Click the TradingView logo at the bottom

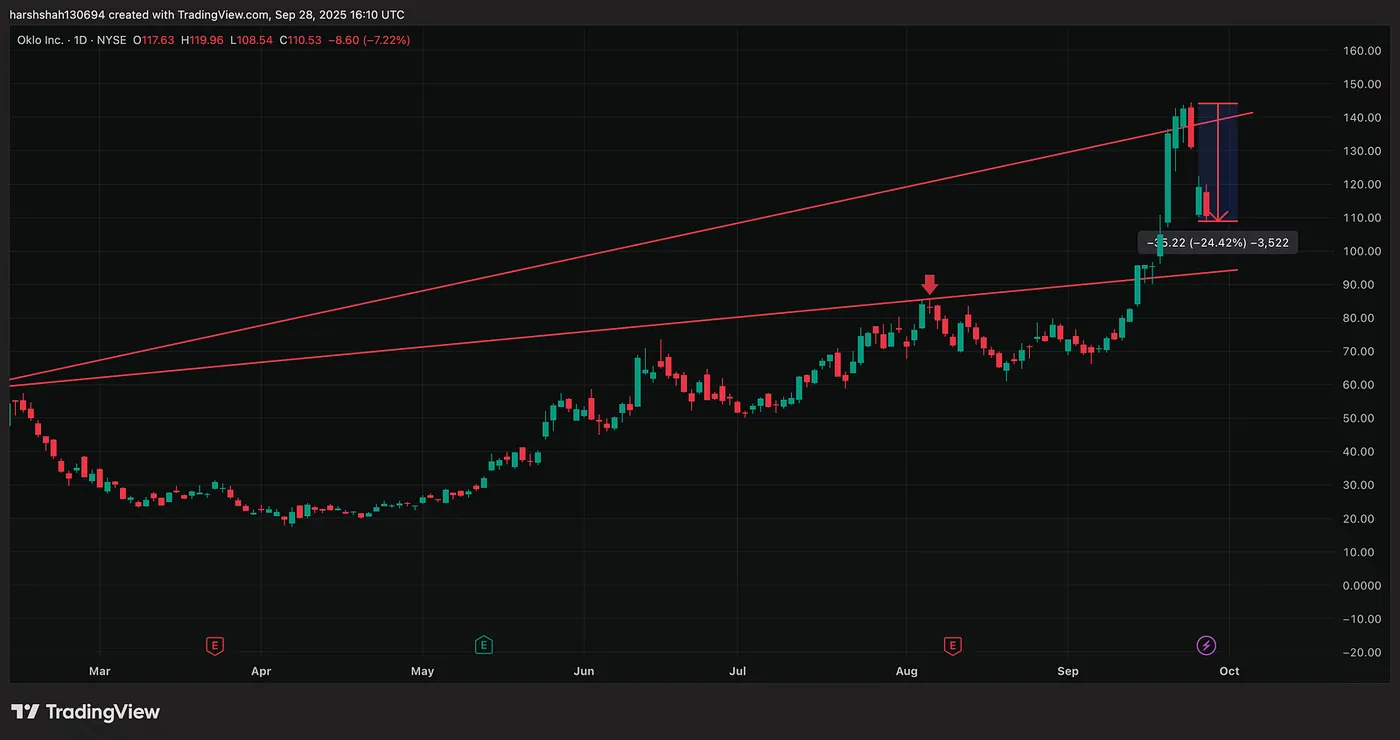click(x=85, y=712)
